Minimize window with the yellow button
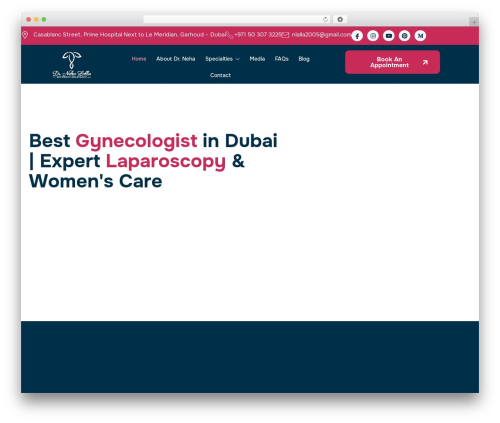 (x=36, y=19)
